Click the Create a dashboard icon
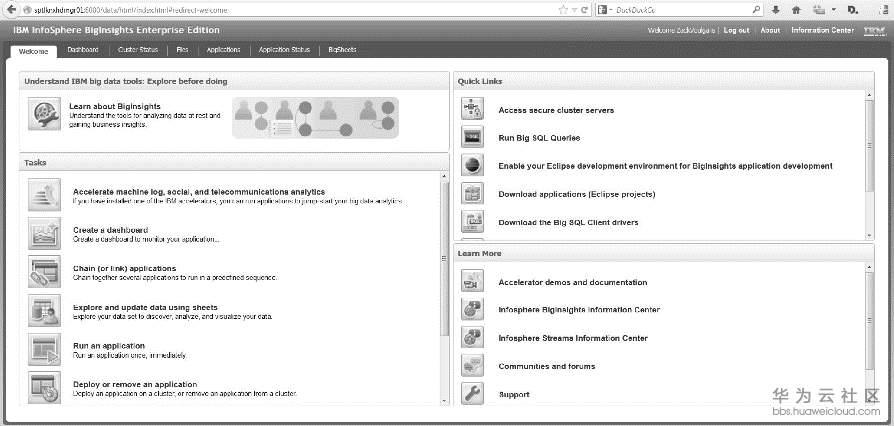 44,233
